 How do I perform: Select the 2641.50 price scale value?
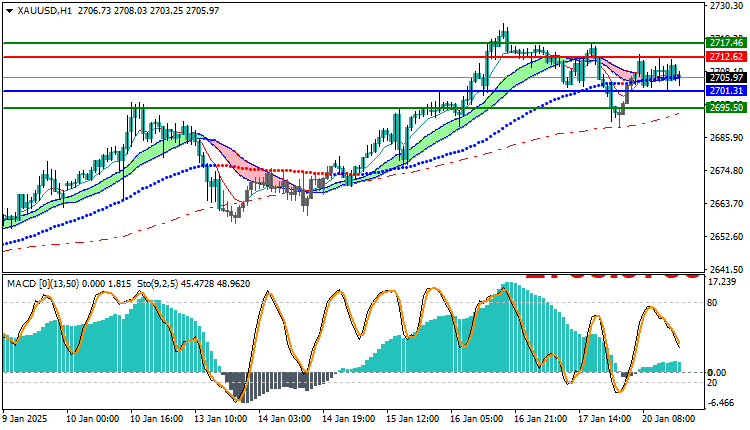[726, 270]
